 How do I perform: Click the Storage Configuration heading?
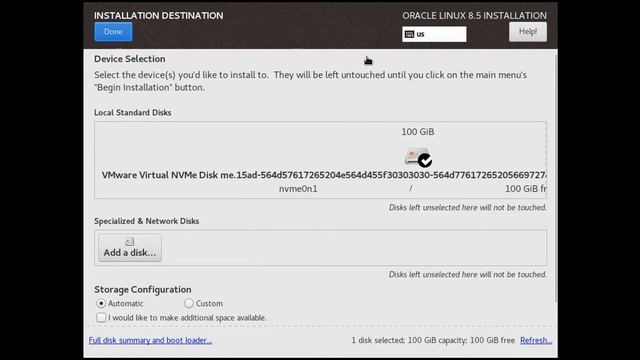pyautogui.click(x=143, y=289)
